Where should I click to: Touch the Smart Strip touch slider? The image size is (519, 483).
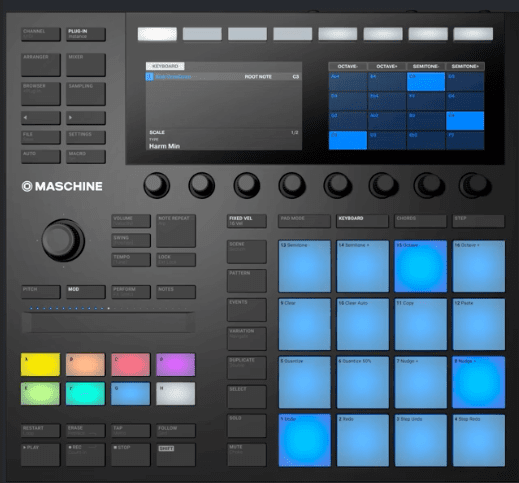coord(108,322)
